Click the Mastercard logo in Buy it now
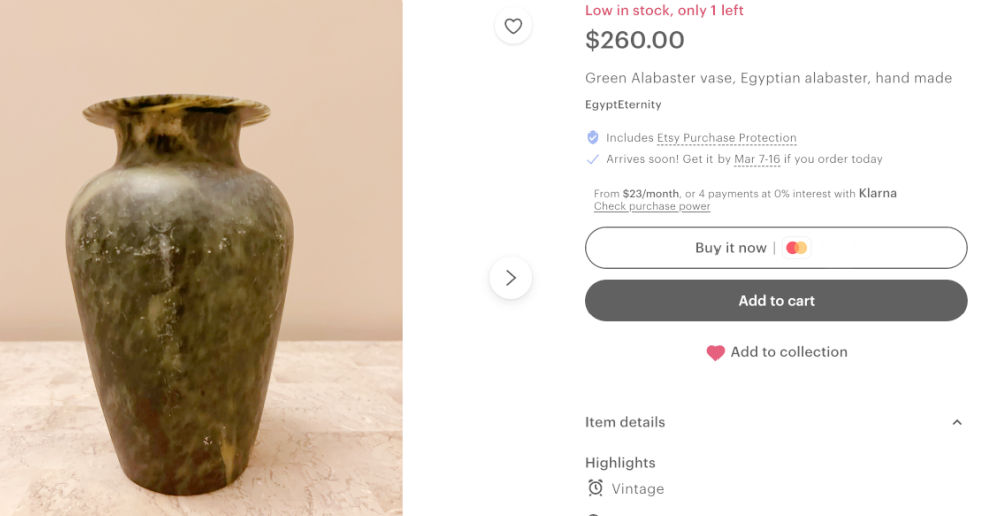The image size is (1000, 516). [796, 248]
